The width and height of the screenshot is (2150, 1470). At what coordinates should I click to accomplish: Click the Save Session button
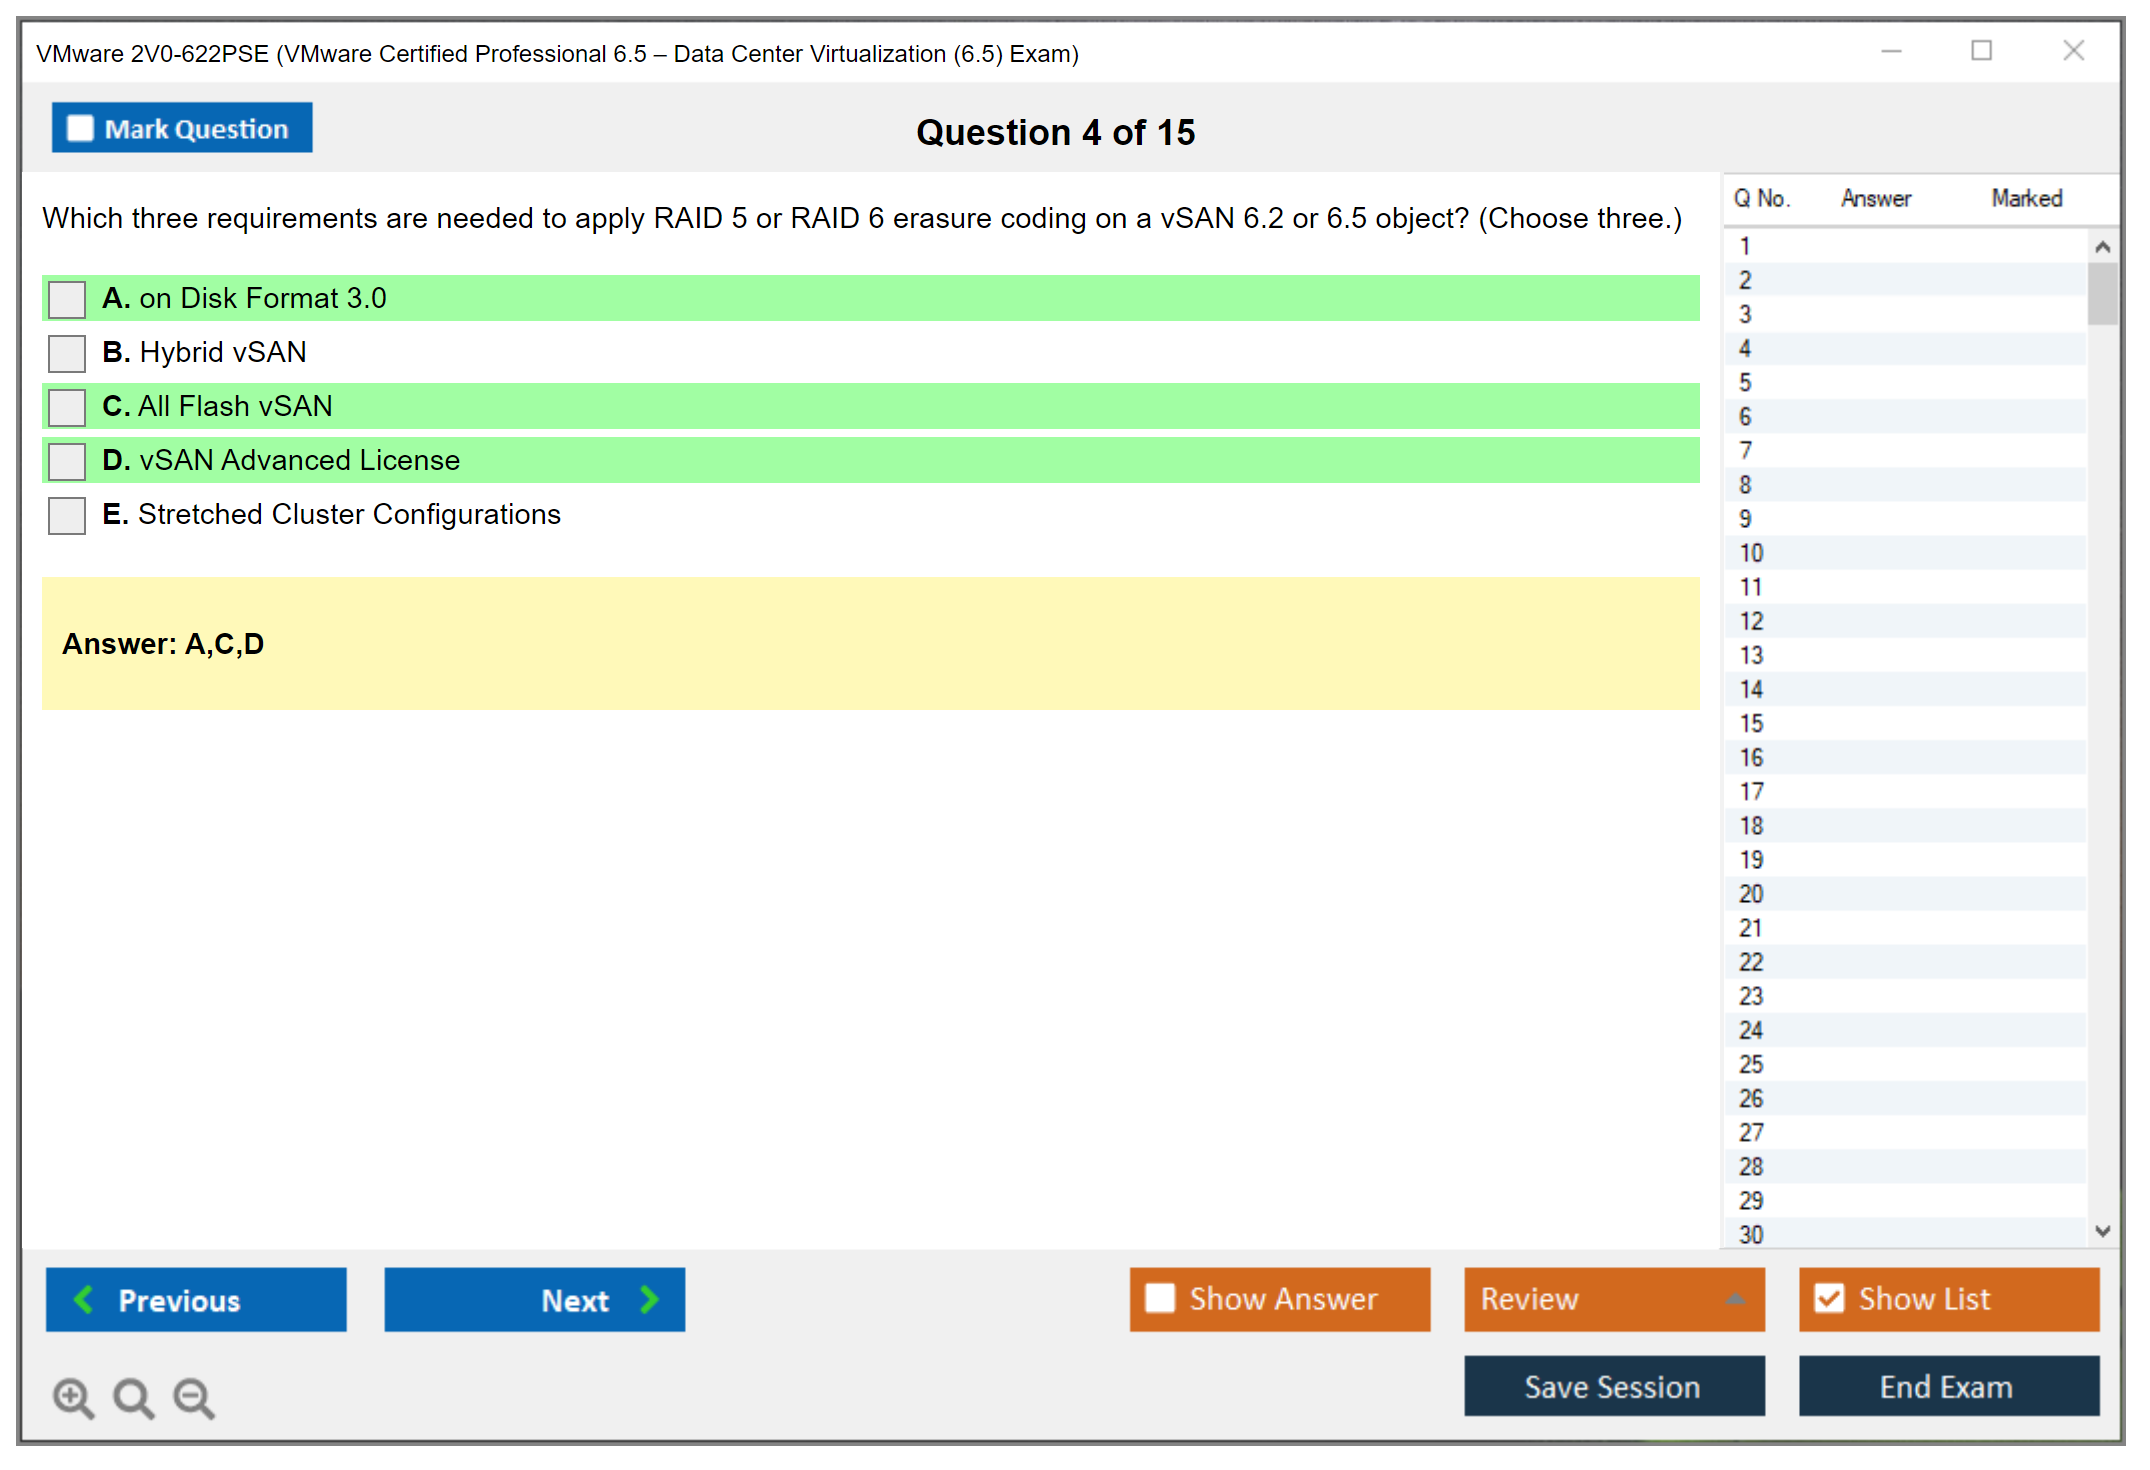coord(1613,1386)
